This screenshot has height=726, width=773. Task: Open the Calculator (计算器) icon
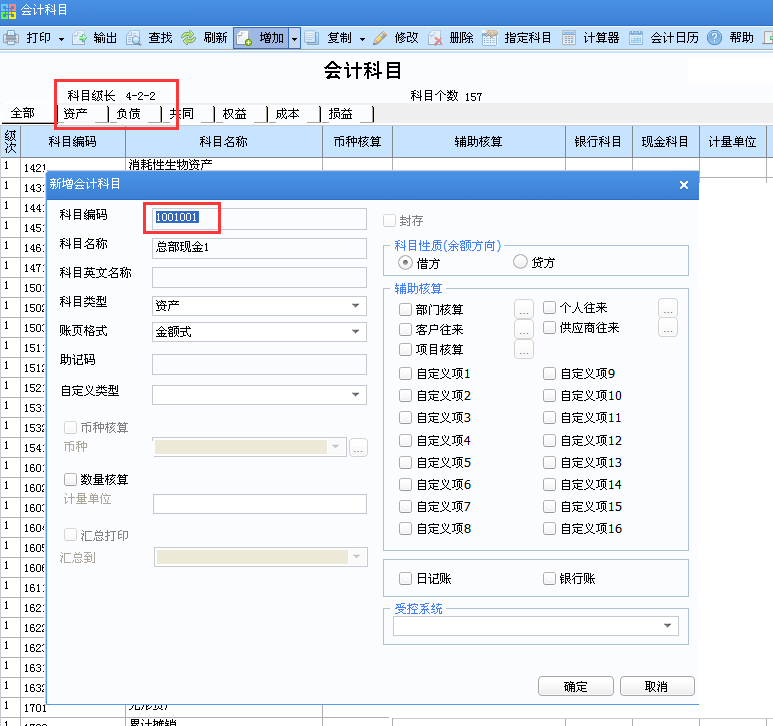tap(569, 38)
